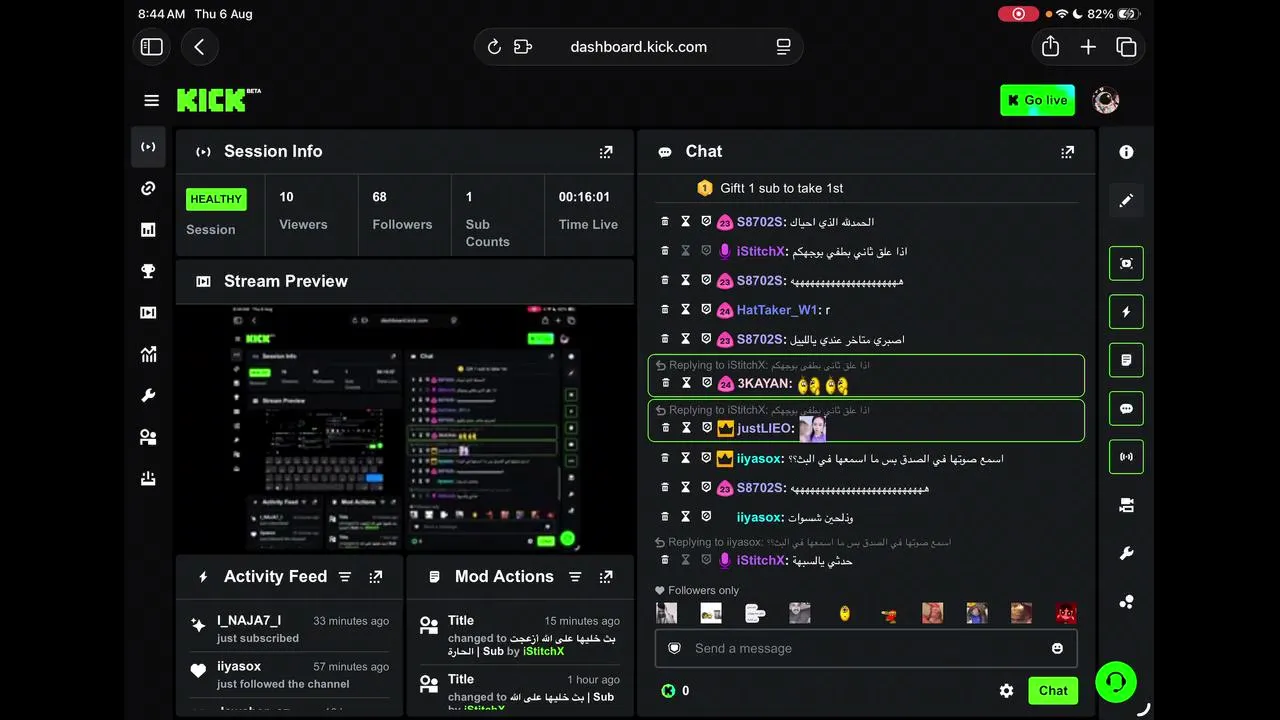Viewport: 1280px width, 720px height.
Task: Toggle the stream preview panel button
Action: coord(1126,263)
